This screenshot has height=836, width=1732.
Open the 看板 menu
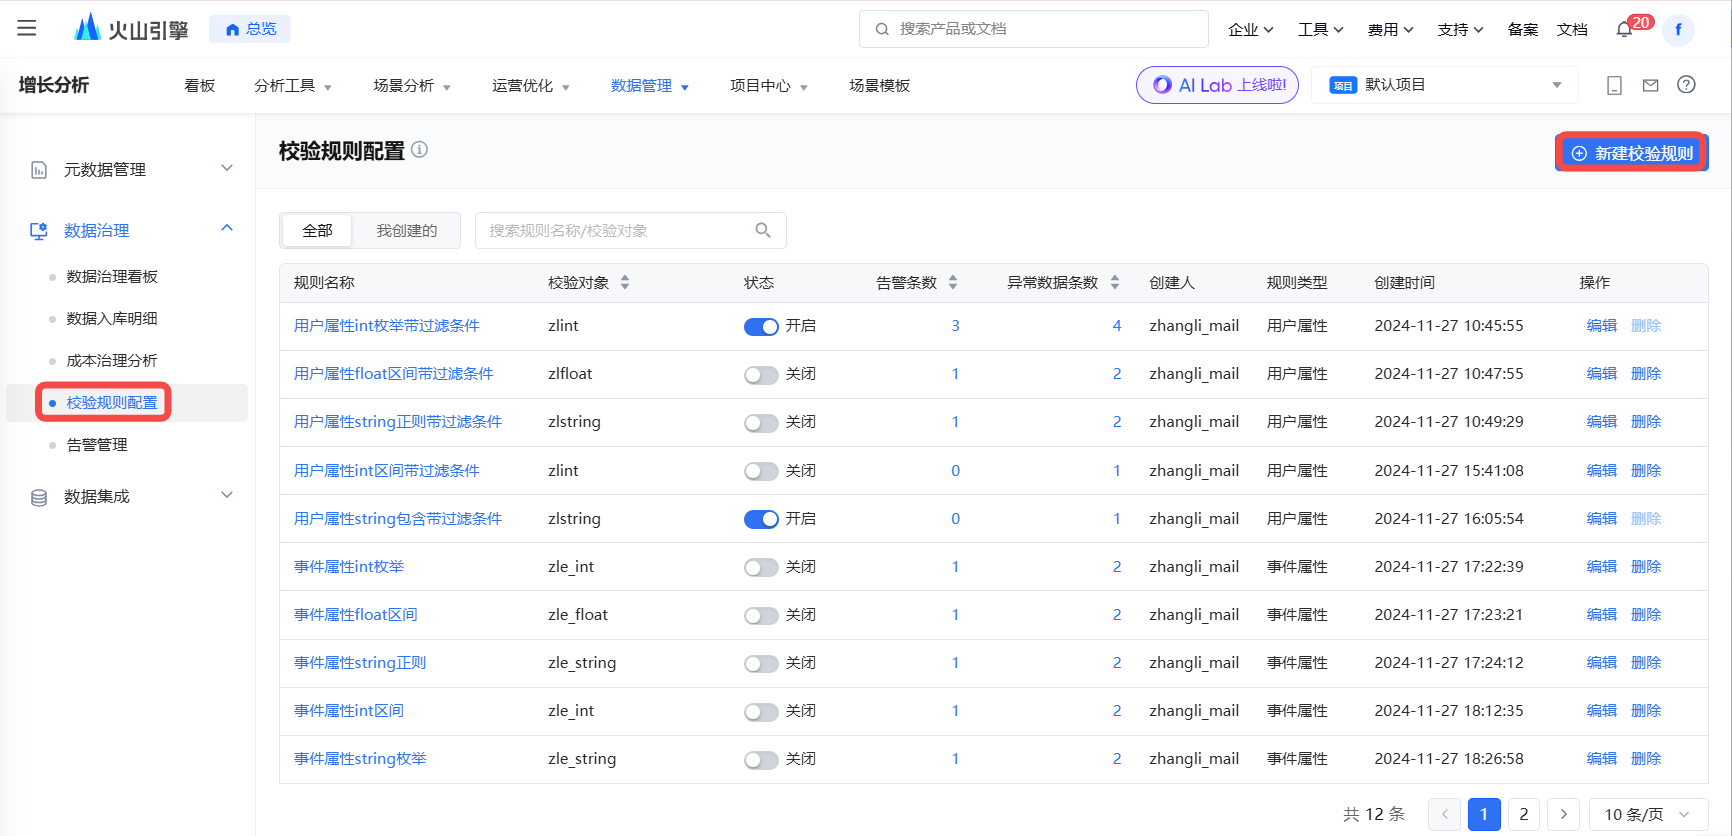[x=200, y=85]
